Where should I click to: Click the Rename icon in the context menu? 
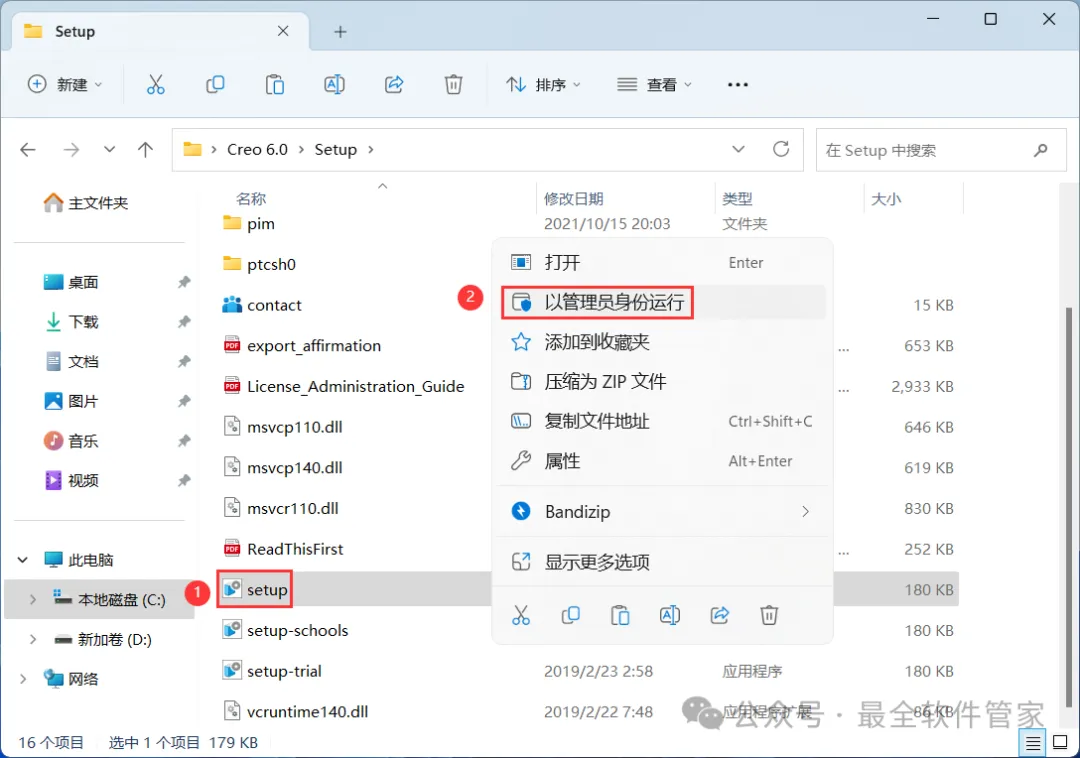click(x=669, y=615)
